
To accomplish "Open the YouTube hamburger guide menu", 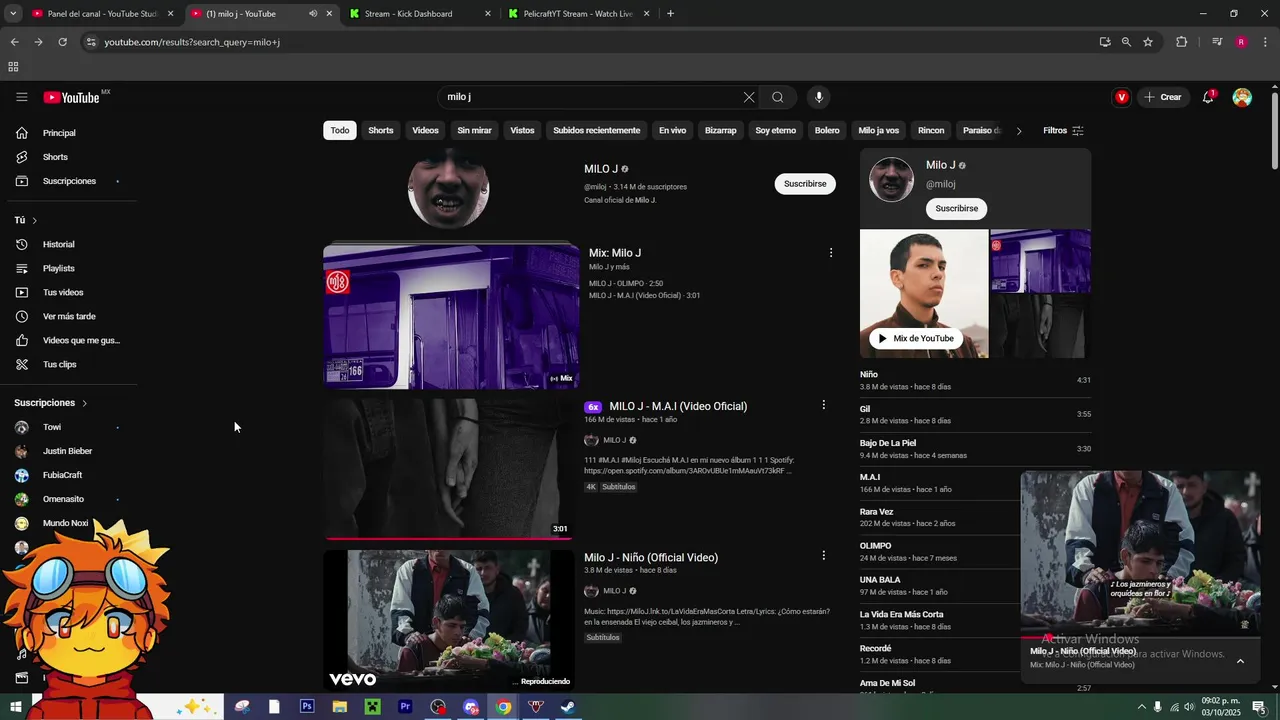I will (21, 97).
